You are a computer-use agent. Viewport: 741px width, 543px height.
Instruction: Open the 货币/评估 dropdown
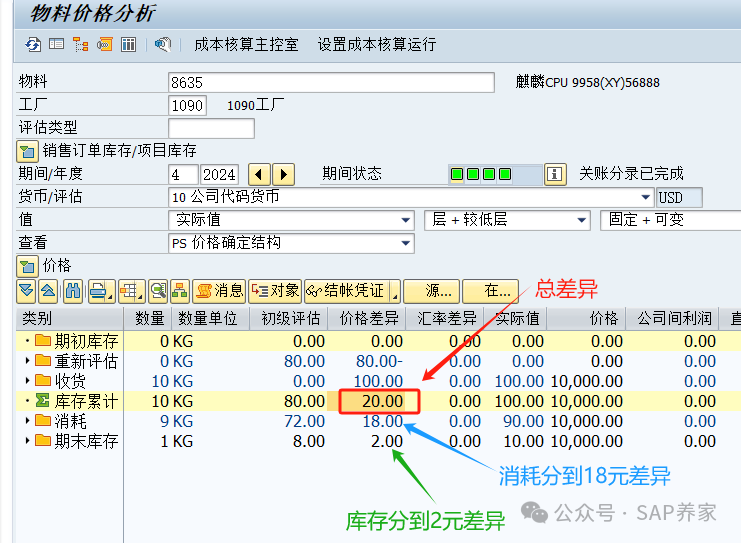(x=646, y=197)
